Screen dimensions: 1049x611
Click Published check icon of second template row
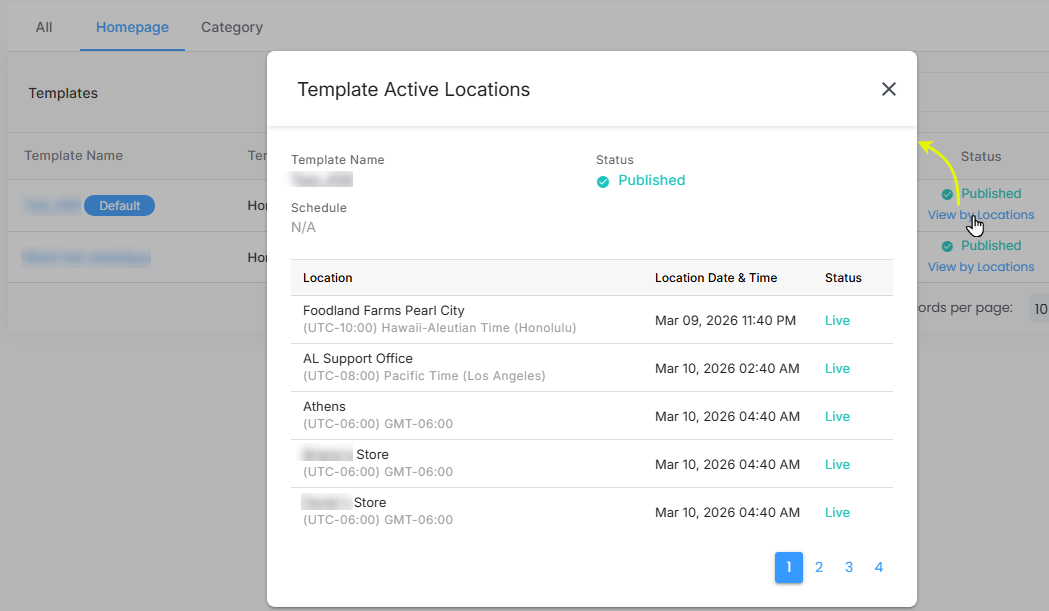[x=947, y=246]
